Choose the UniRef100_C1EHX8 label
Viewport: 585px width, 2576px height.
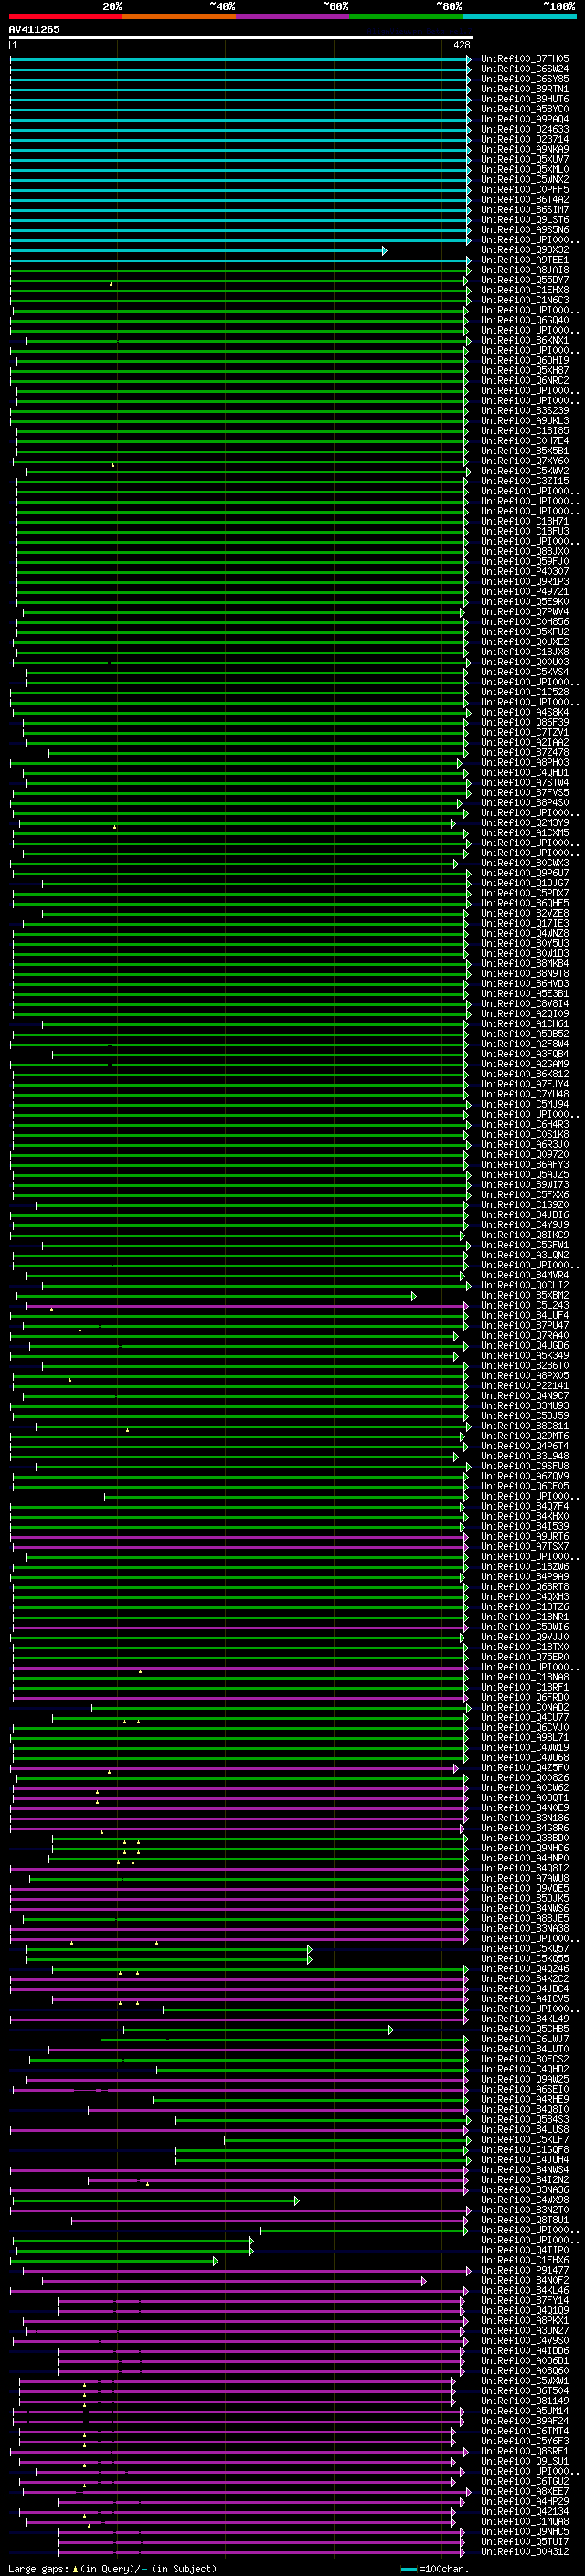coord(525,290)
